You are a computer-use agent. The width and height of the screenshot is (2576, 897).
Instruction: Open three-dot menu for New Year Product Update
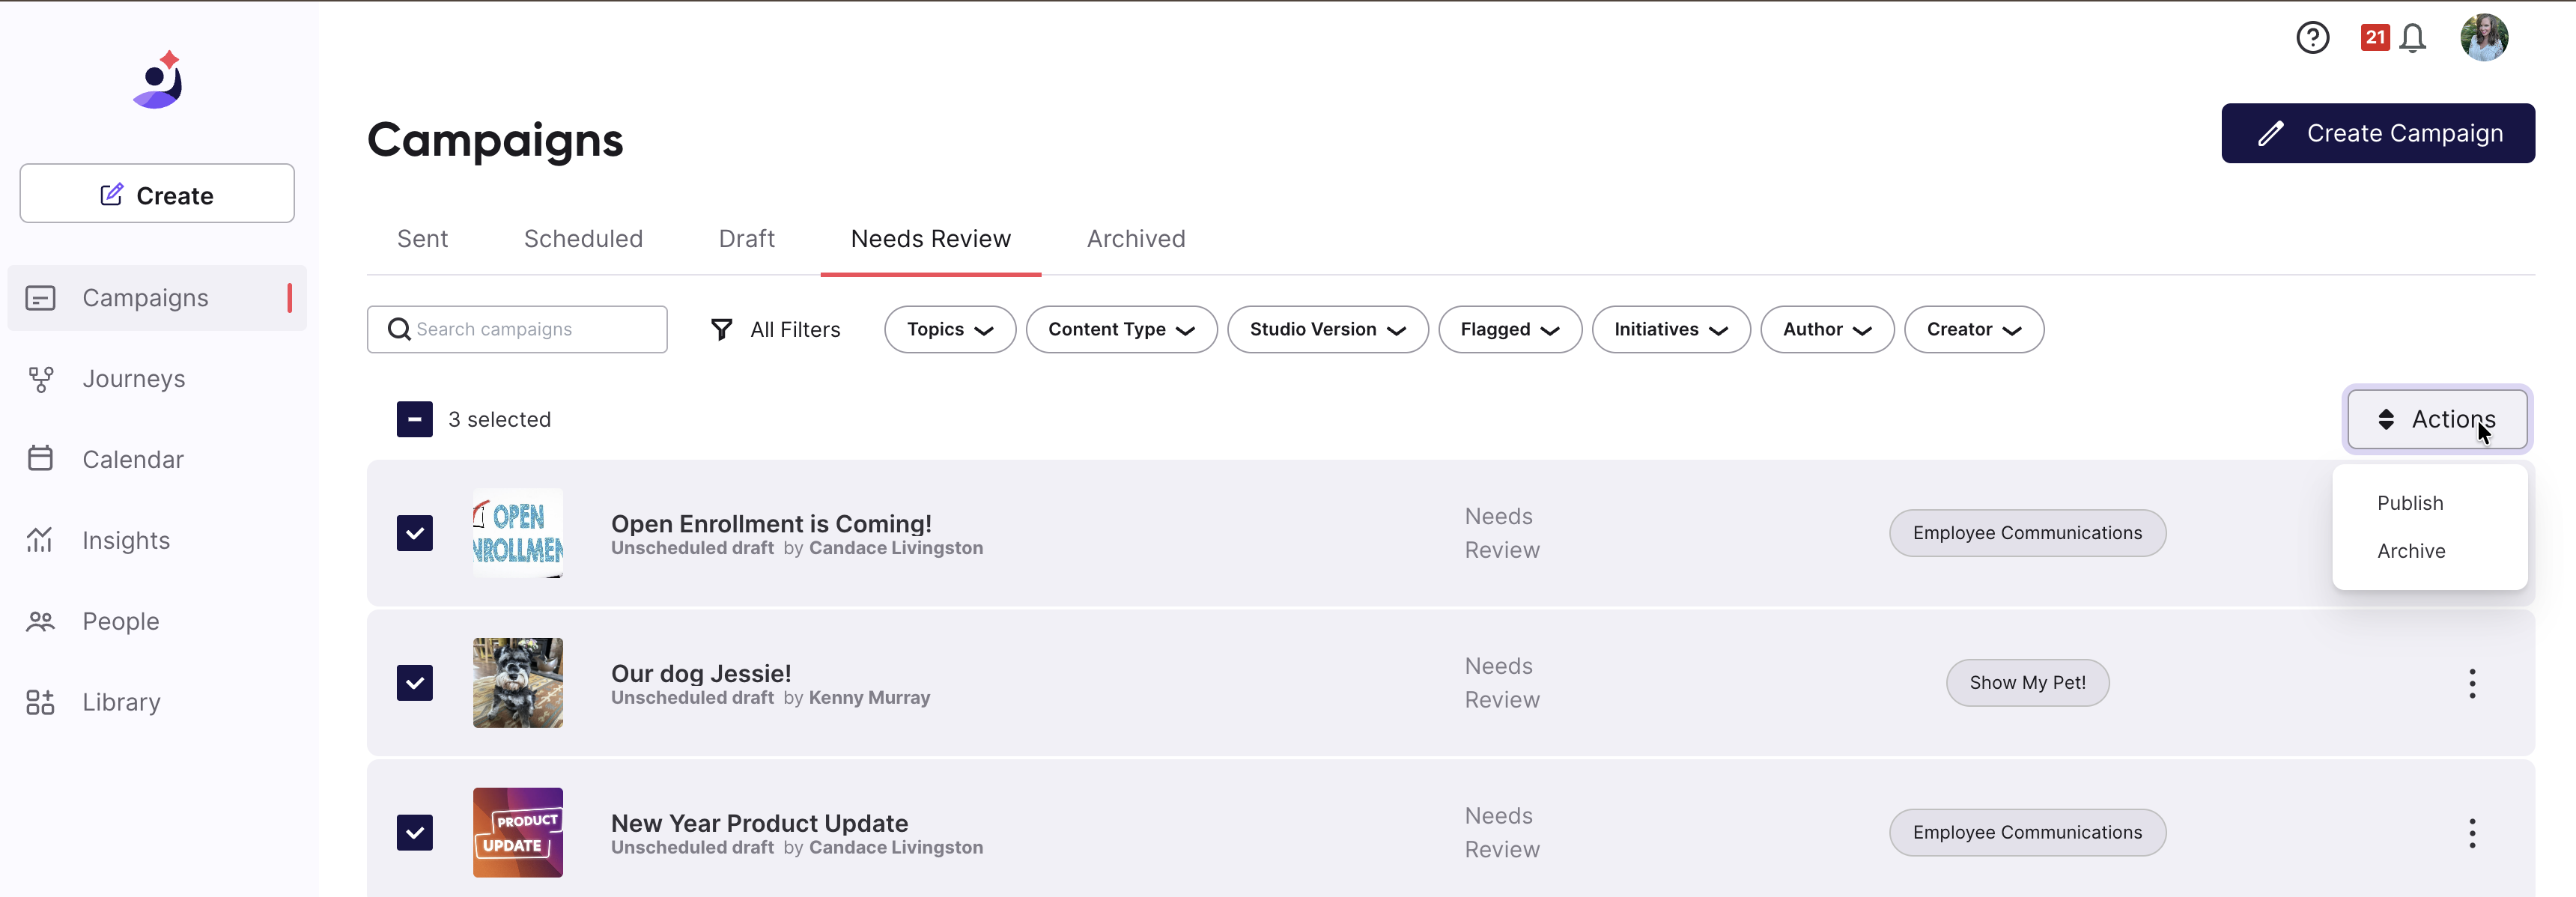[x=2471, y=833]
